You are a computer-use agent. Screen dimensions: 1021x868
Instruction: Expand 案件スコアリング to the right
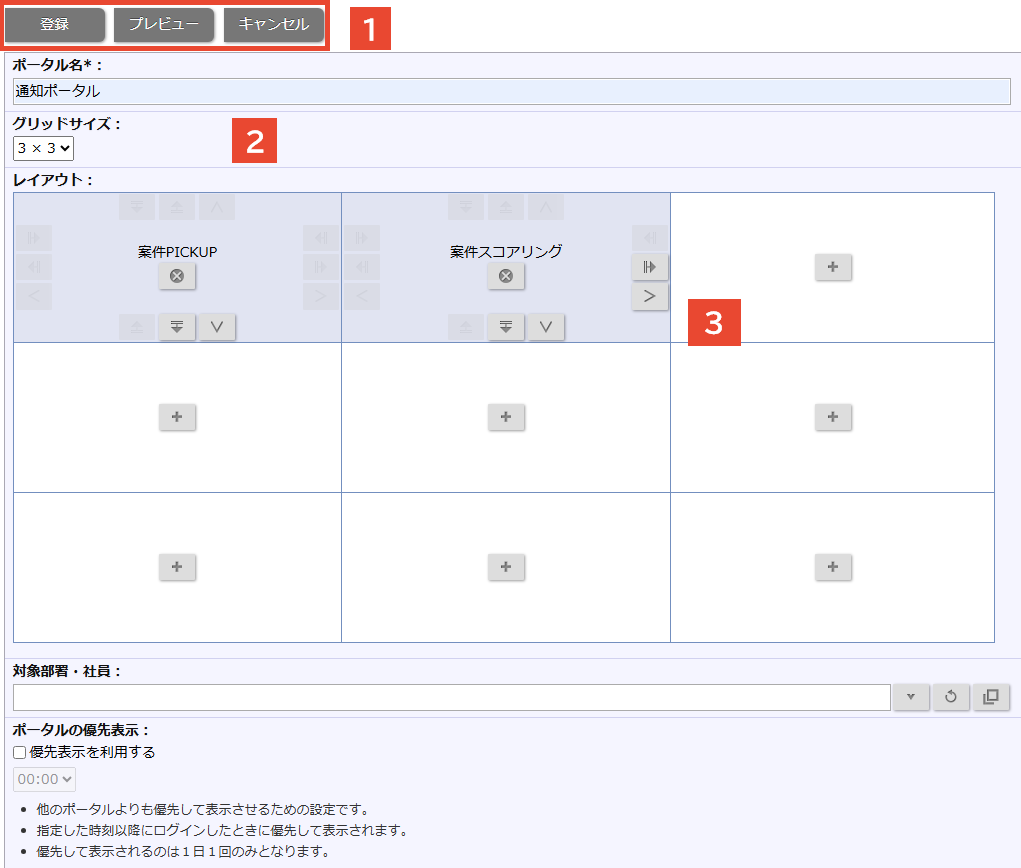(650, 267)
